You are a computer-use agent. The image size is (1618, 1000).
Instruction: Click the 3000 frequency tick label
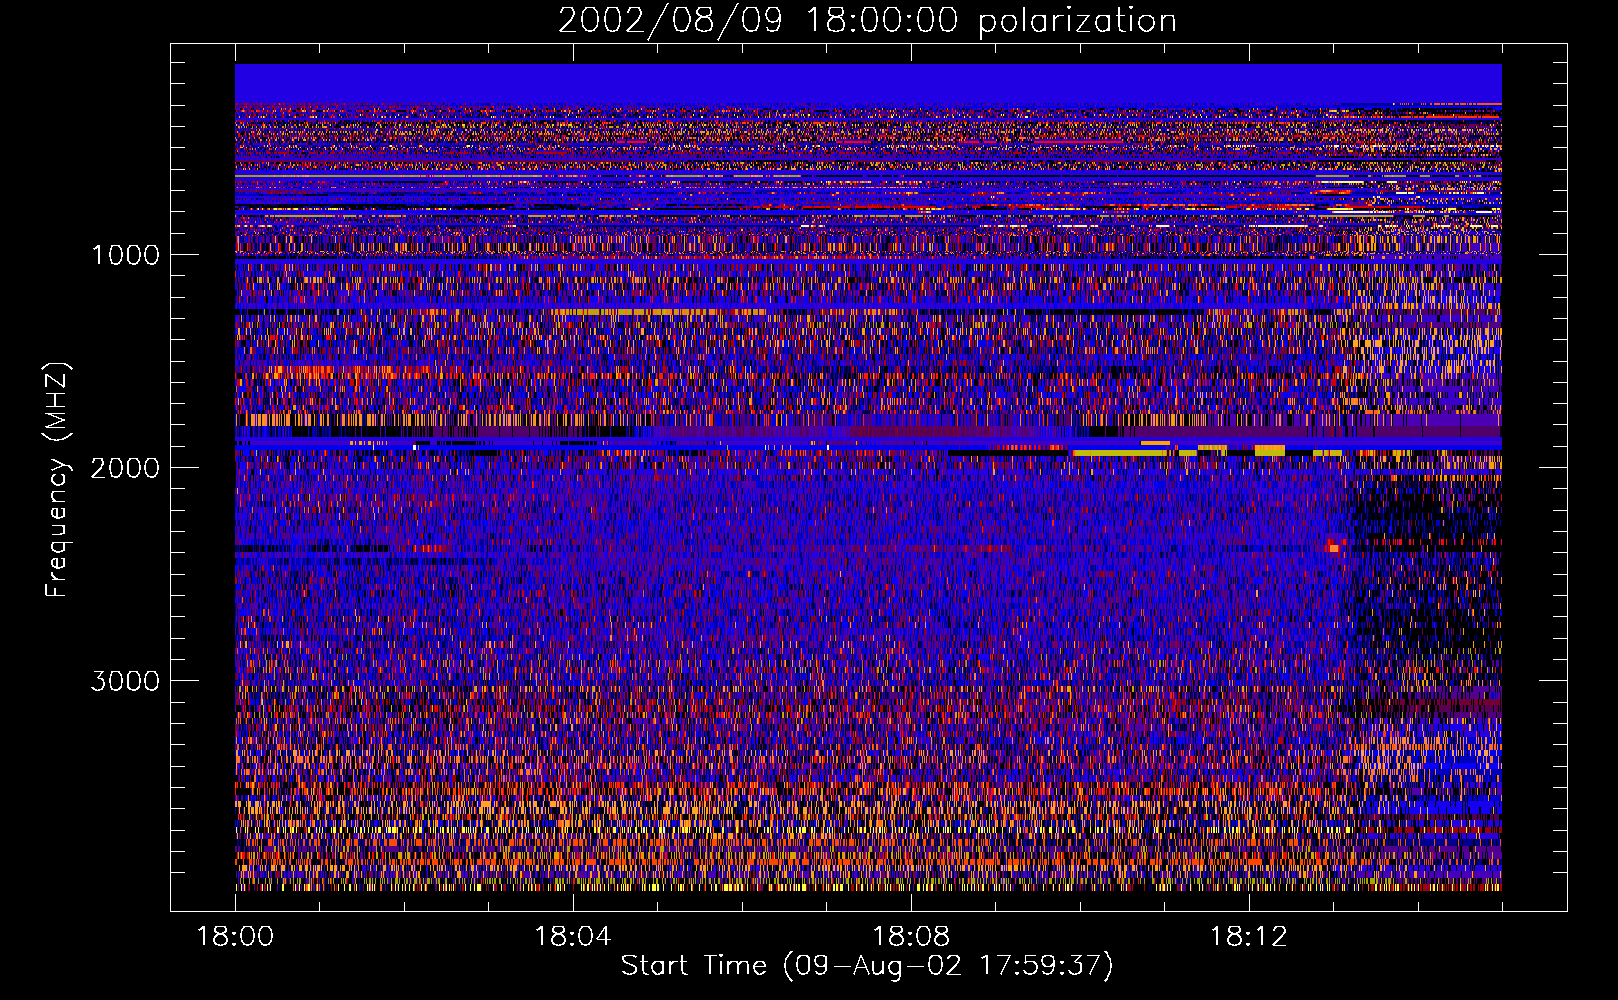click(x=125, y=681)
